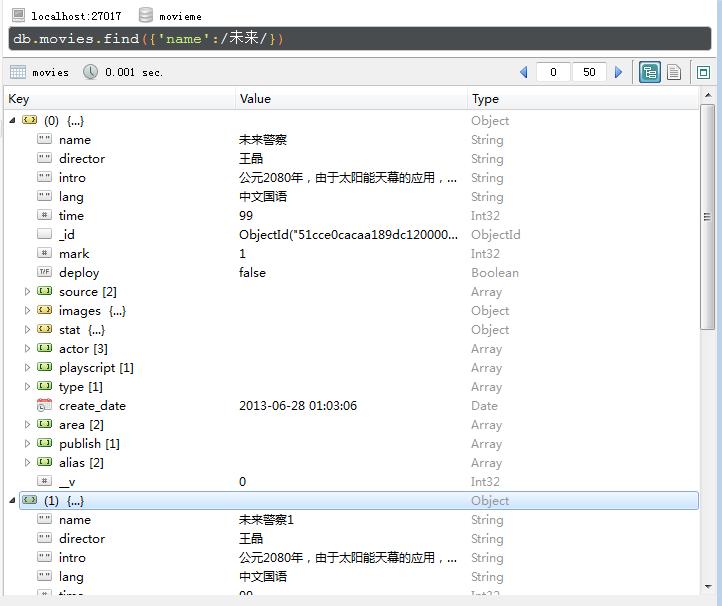
Task: Click the localhost:27017 server icon
Action: [x=18, y=16]
